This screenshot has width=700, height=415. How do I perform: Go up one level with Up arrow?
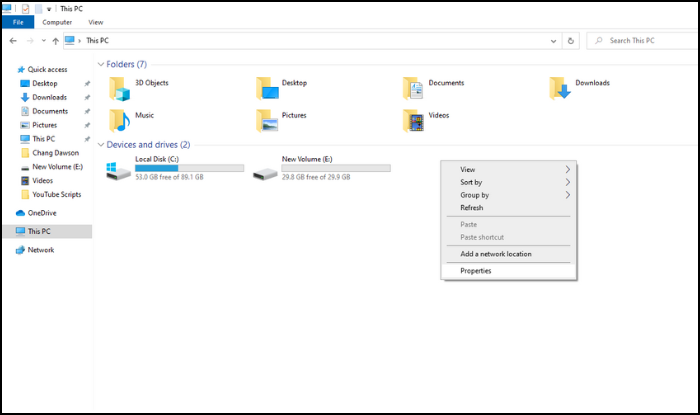click(55, 41)
